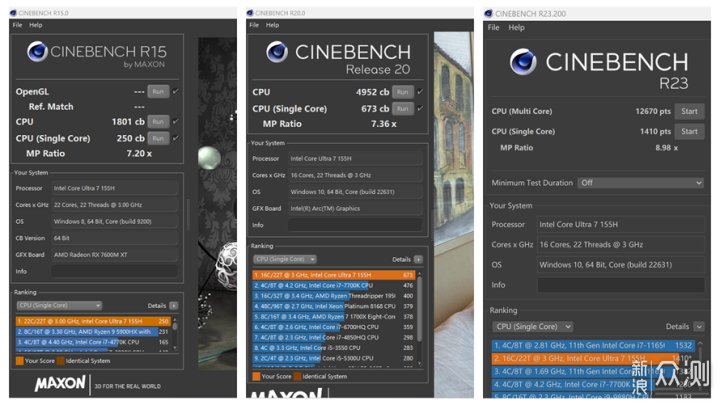
Task: Toggle OpenGL checkmark in R15
Action: tap(175, 91)
